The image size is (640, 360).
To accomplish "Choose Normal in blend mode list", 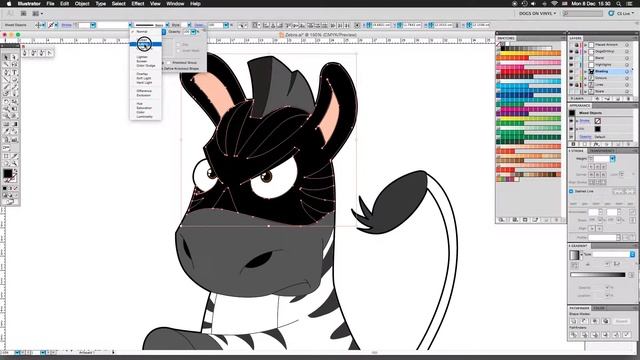I will coord(142,31).
